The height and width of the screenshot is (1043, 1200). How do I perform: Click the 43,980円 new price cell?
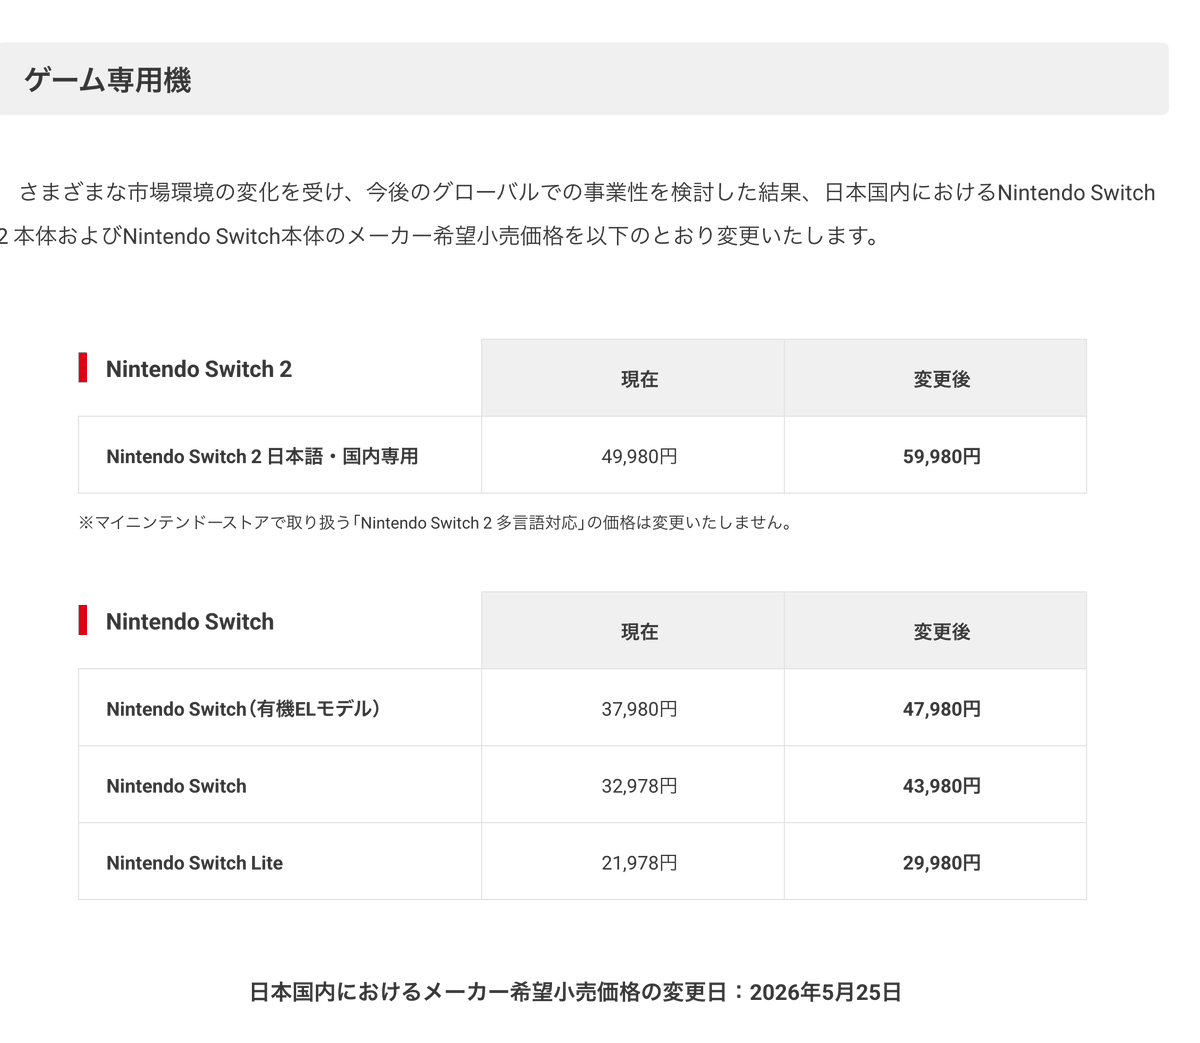tap(935, 785)
